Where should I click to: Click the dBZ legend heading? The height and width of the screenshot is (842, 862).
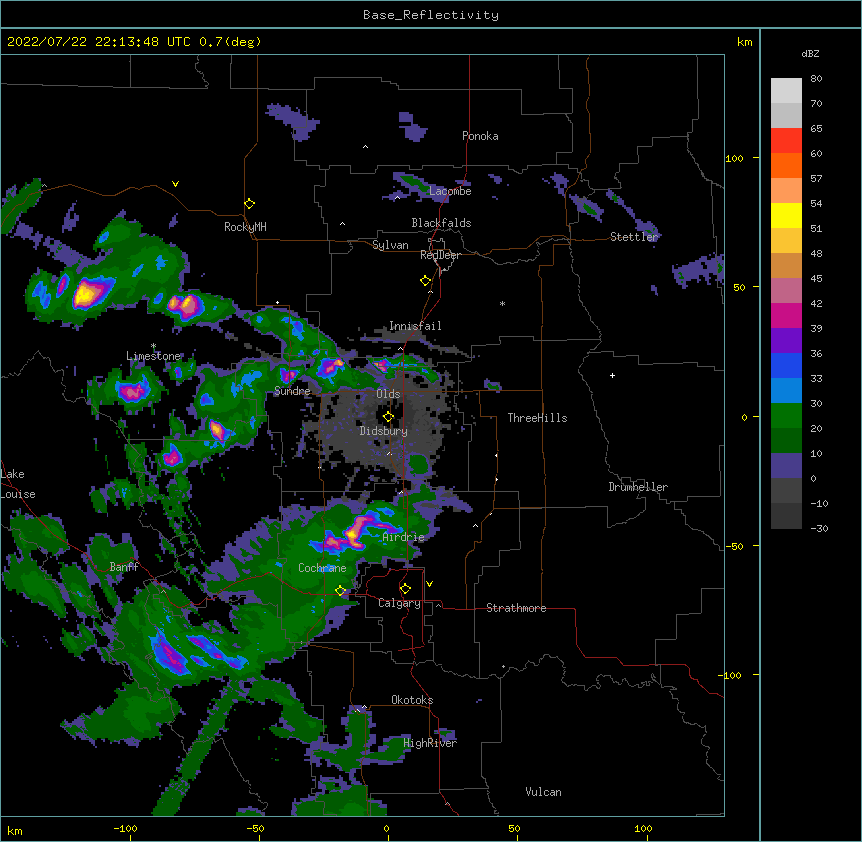(x=810, y=53)
